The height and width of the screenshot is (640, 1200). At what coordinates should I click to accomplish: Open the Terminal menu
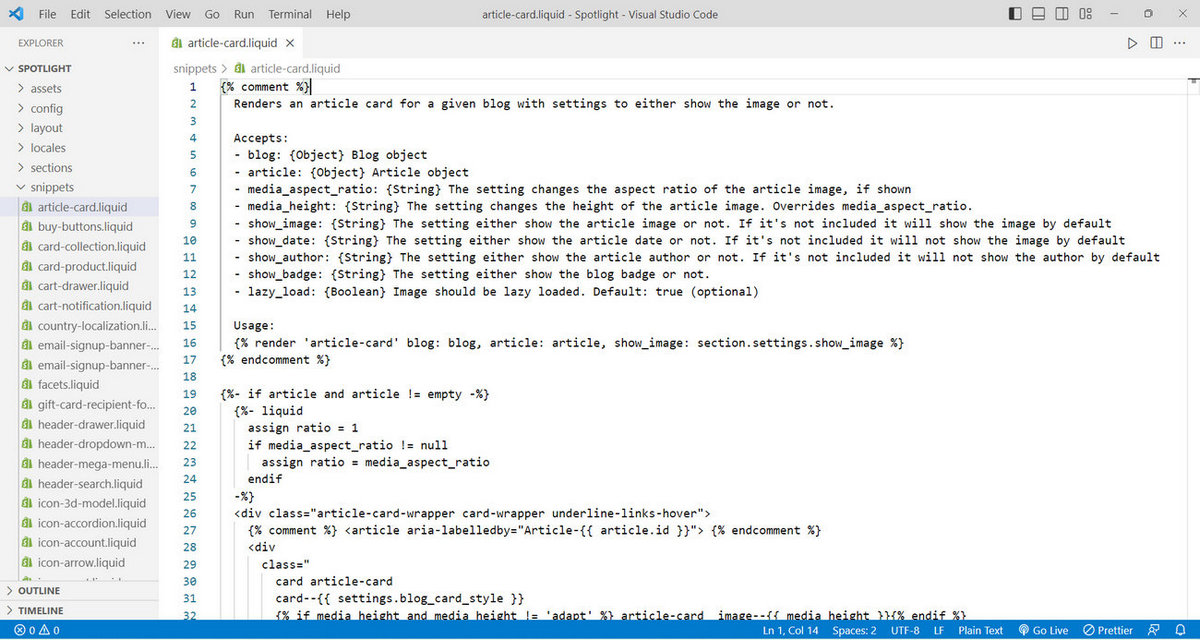(290, 14)
